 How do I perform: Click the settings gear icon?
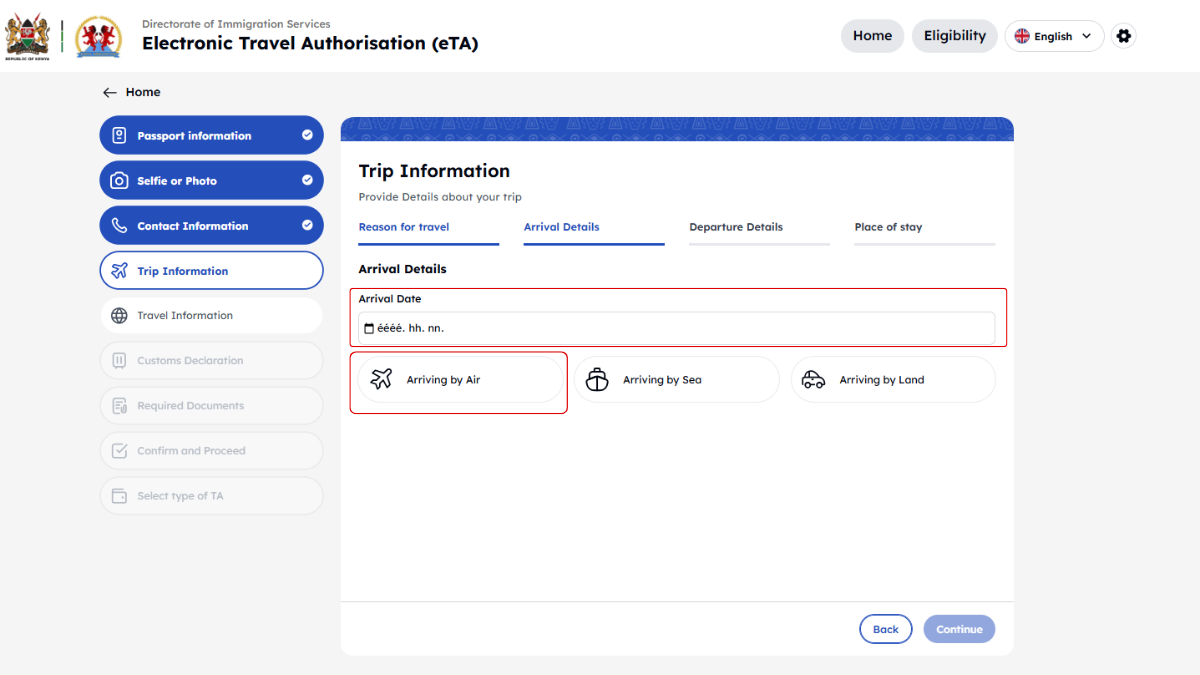point(1123,36)
